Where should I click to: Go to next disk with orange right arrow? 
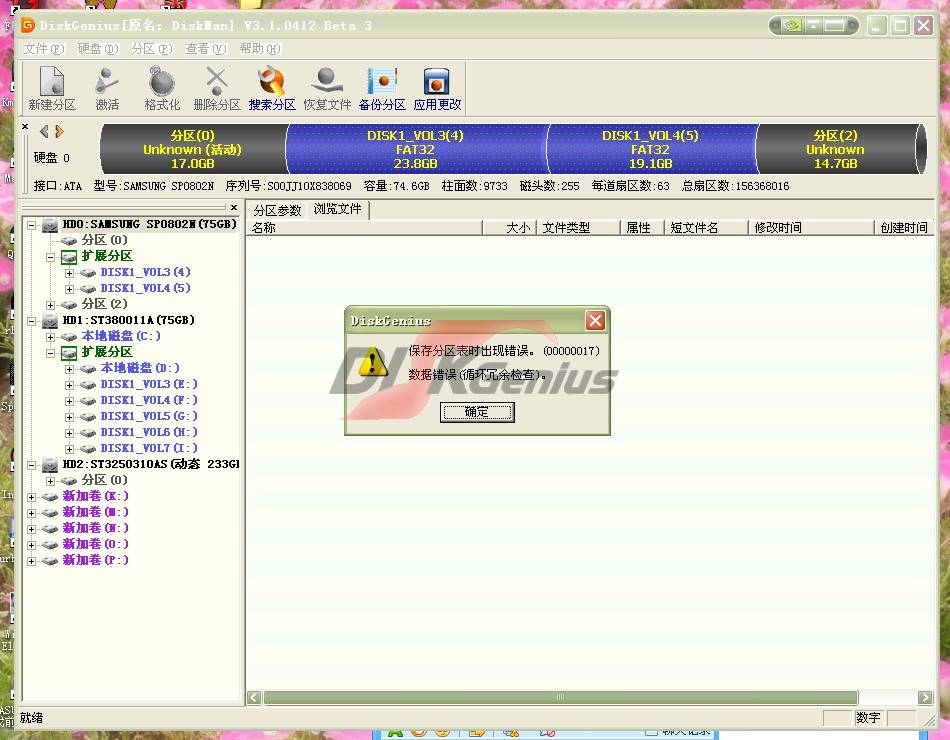59,132
